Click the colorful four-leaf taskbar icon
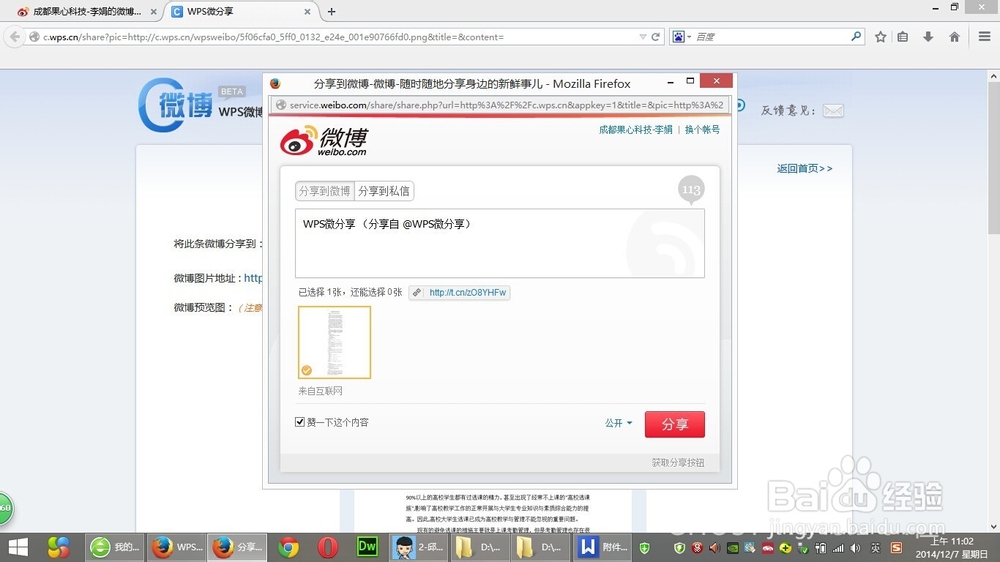Screen dimensions: 1000x562 click(59, 547)
